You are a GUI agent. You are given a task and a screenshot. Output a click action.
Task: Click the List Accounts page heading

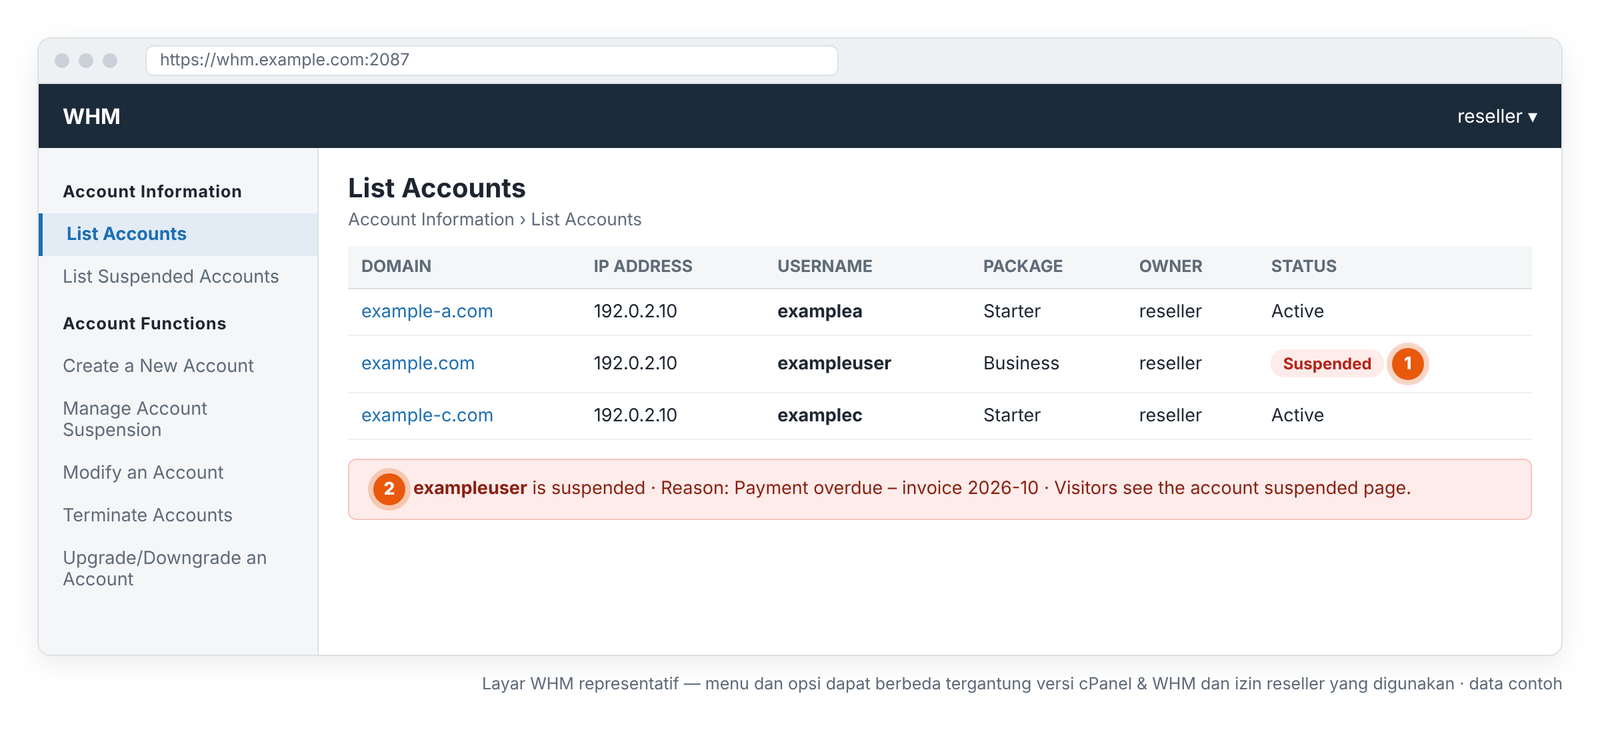click(x=437, y=188)
